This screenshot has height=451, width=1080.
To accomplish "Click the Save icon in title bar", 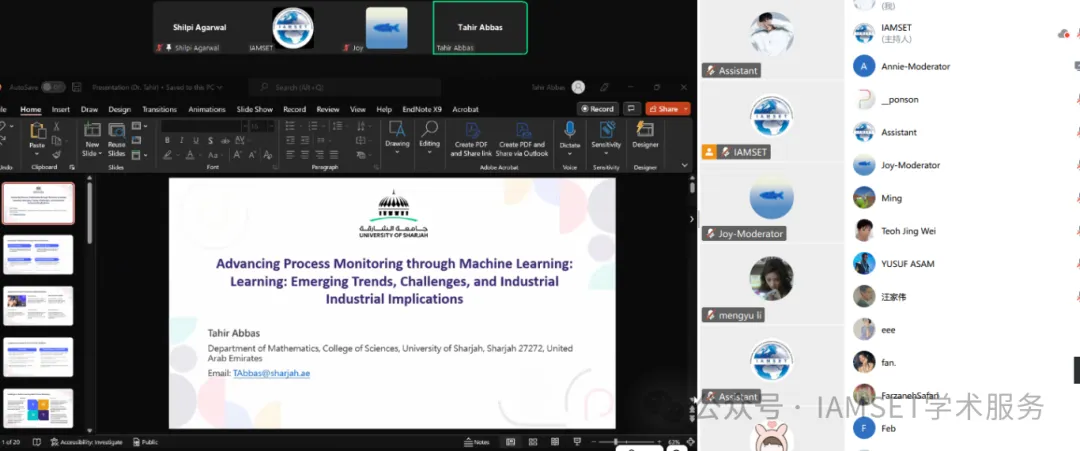I will [77, 87].
